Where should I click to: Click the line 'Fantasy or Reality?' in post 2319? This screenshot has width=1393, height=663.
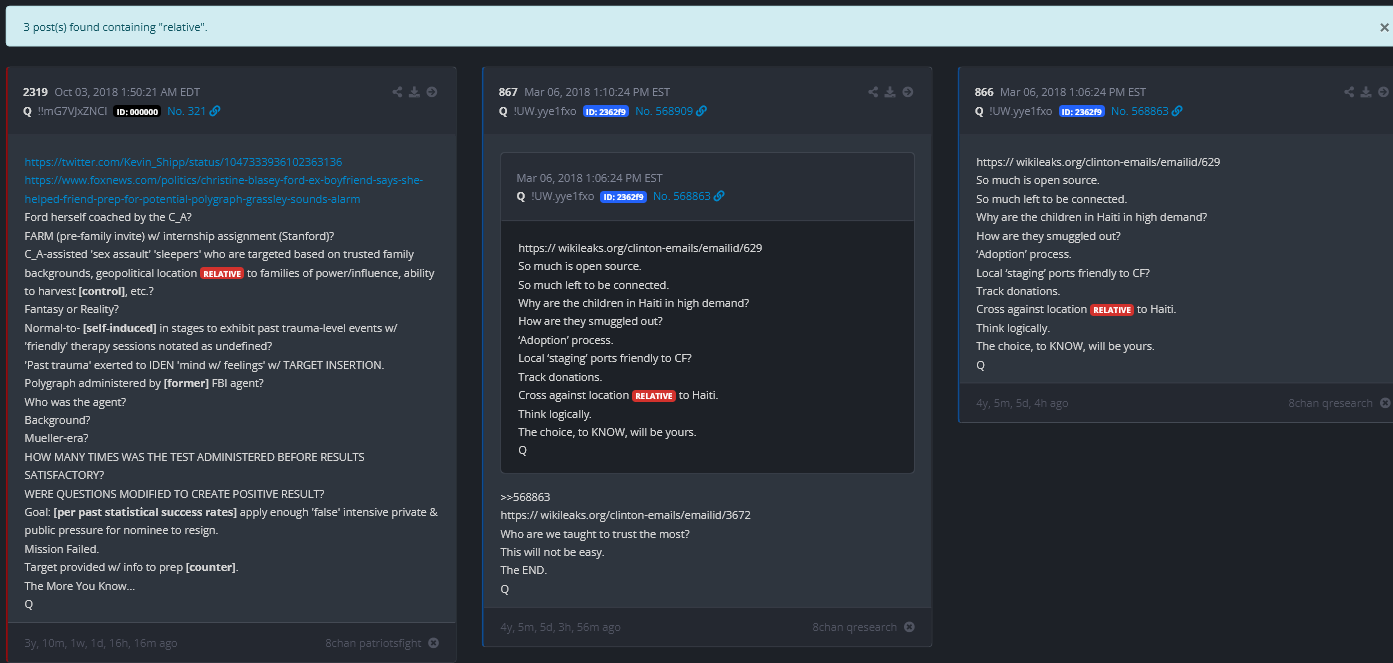click(72, 309)
